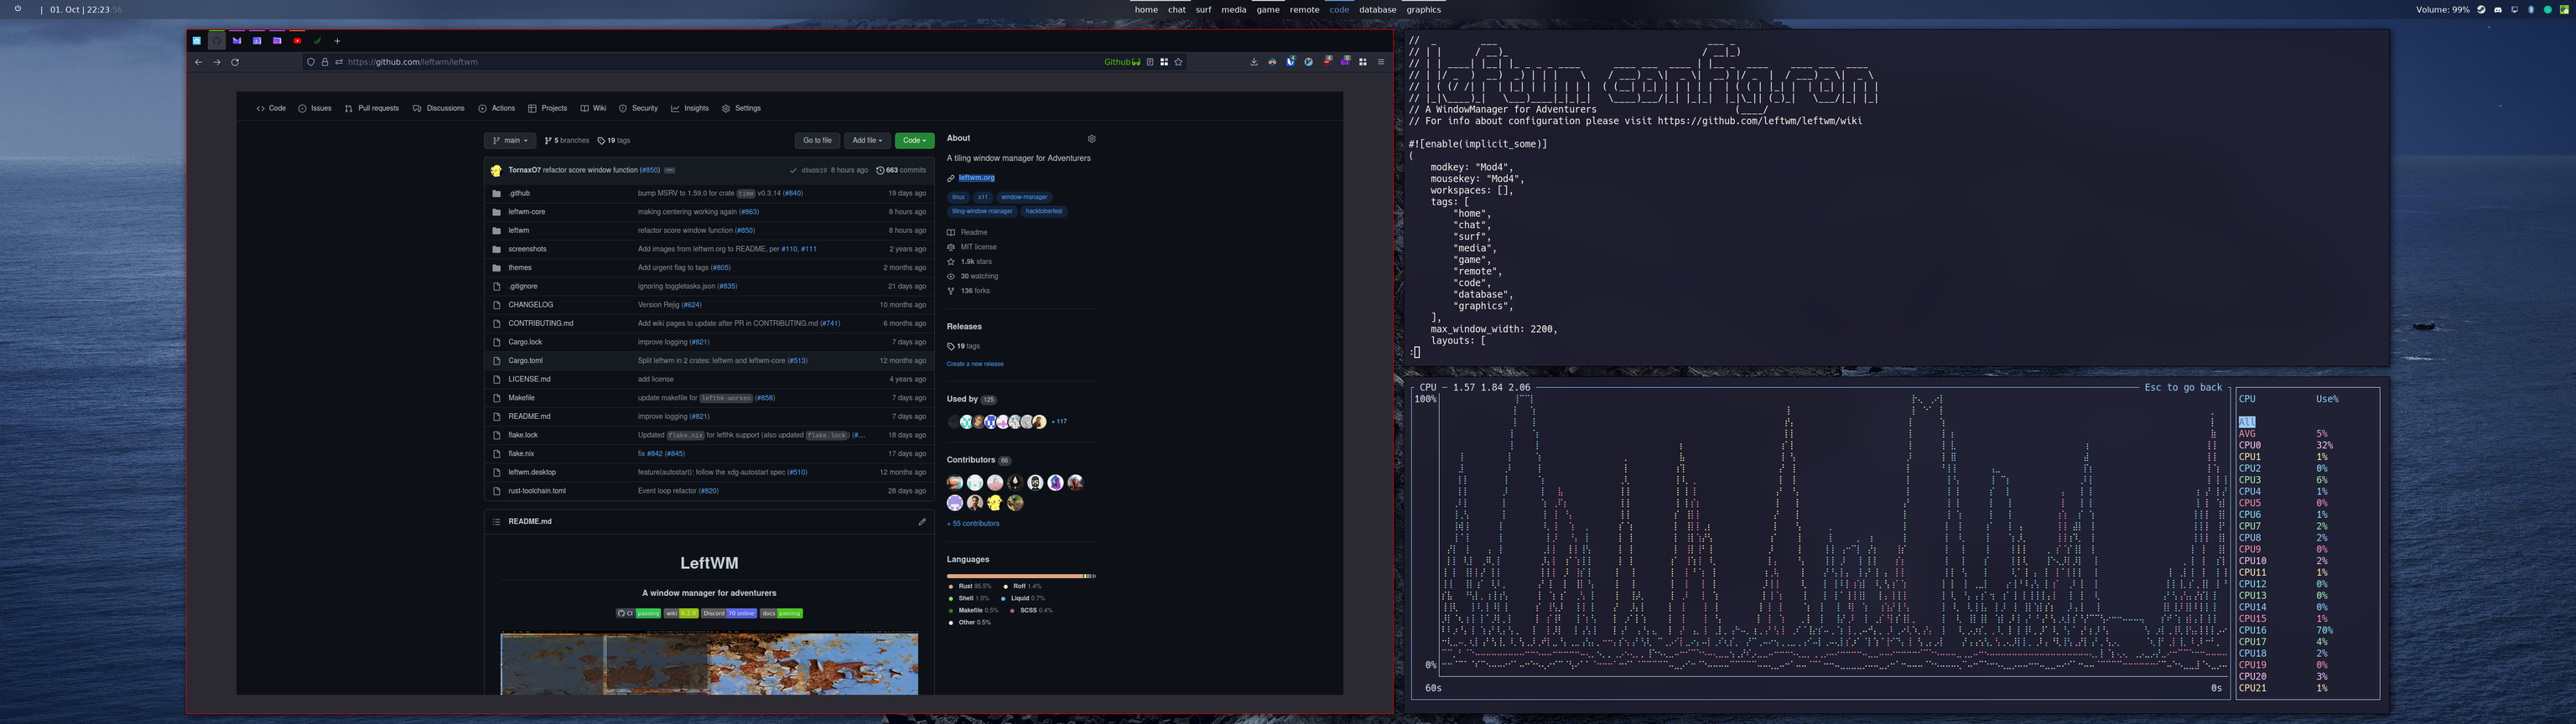Switch to the graphics workspace tag
This screenshot has height=724, width=2576.
point(1423,10)
